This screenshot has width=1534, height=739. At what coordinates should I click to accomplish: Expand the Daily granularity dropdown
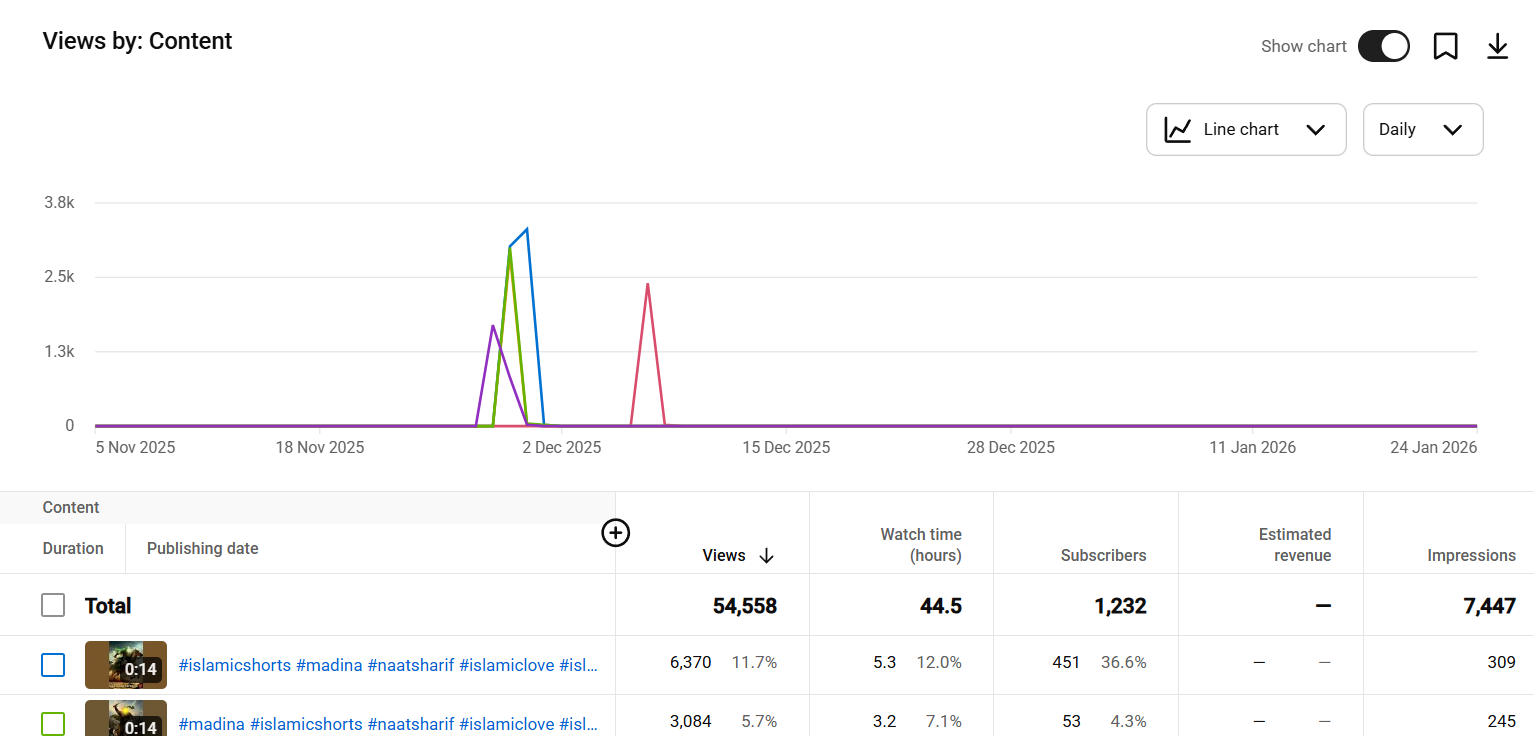click(1422, 130)
